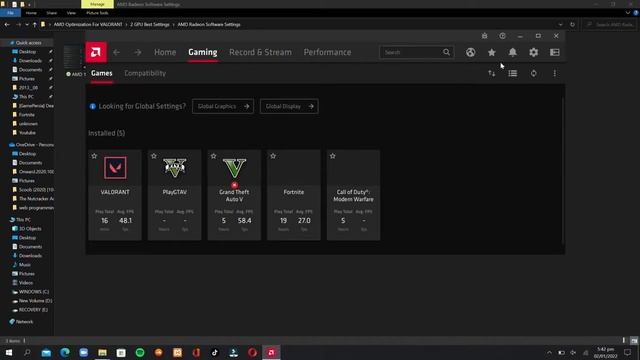This screenshot has height=360, width=640.
Task: Go back in File Explorer
Action: point(7,24)
